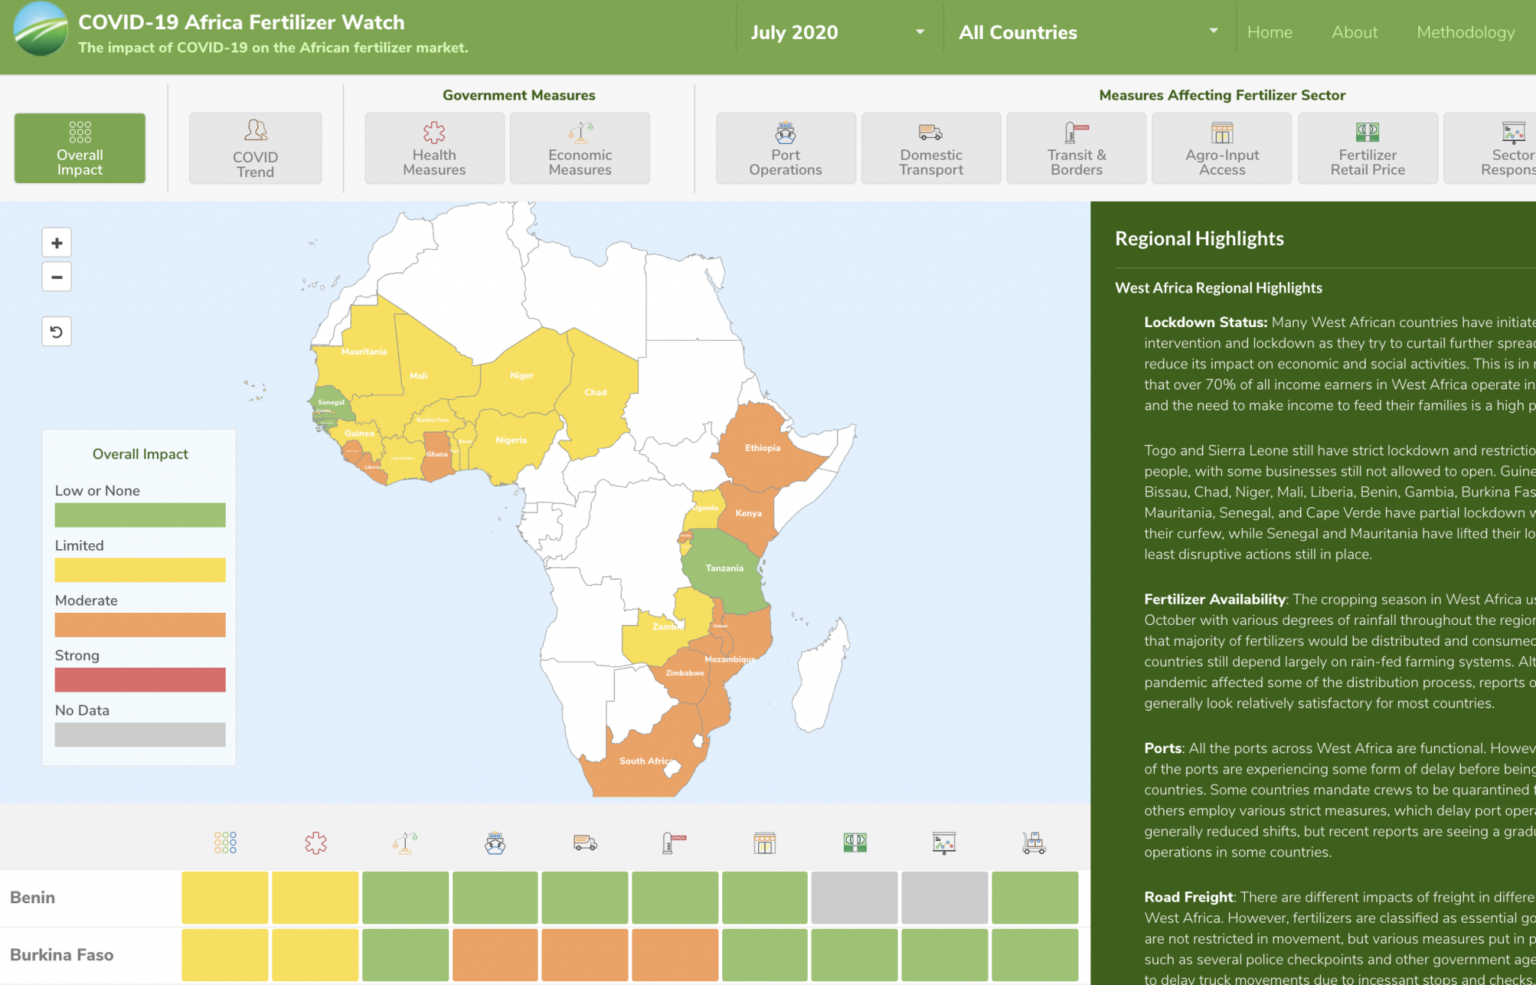Screen dimensions: 1536x985
Task: Open the Sector Response filter panel
Action: click(x=1510, y=148)
